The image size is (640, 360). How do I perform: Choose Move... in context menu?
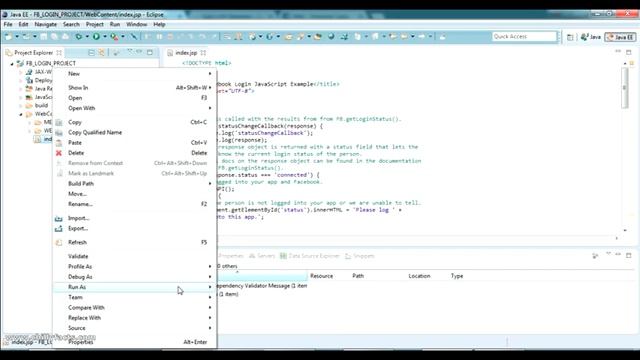135,194
